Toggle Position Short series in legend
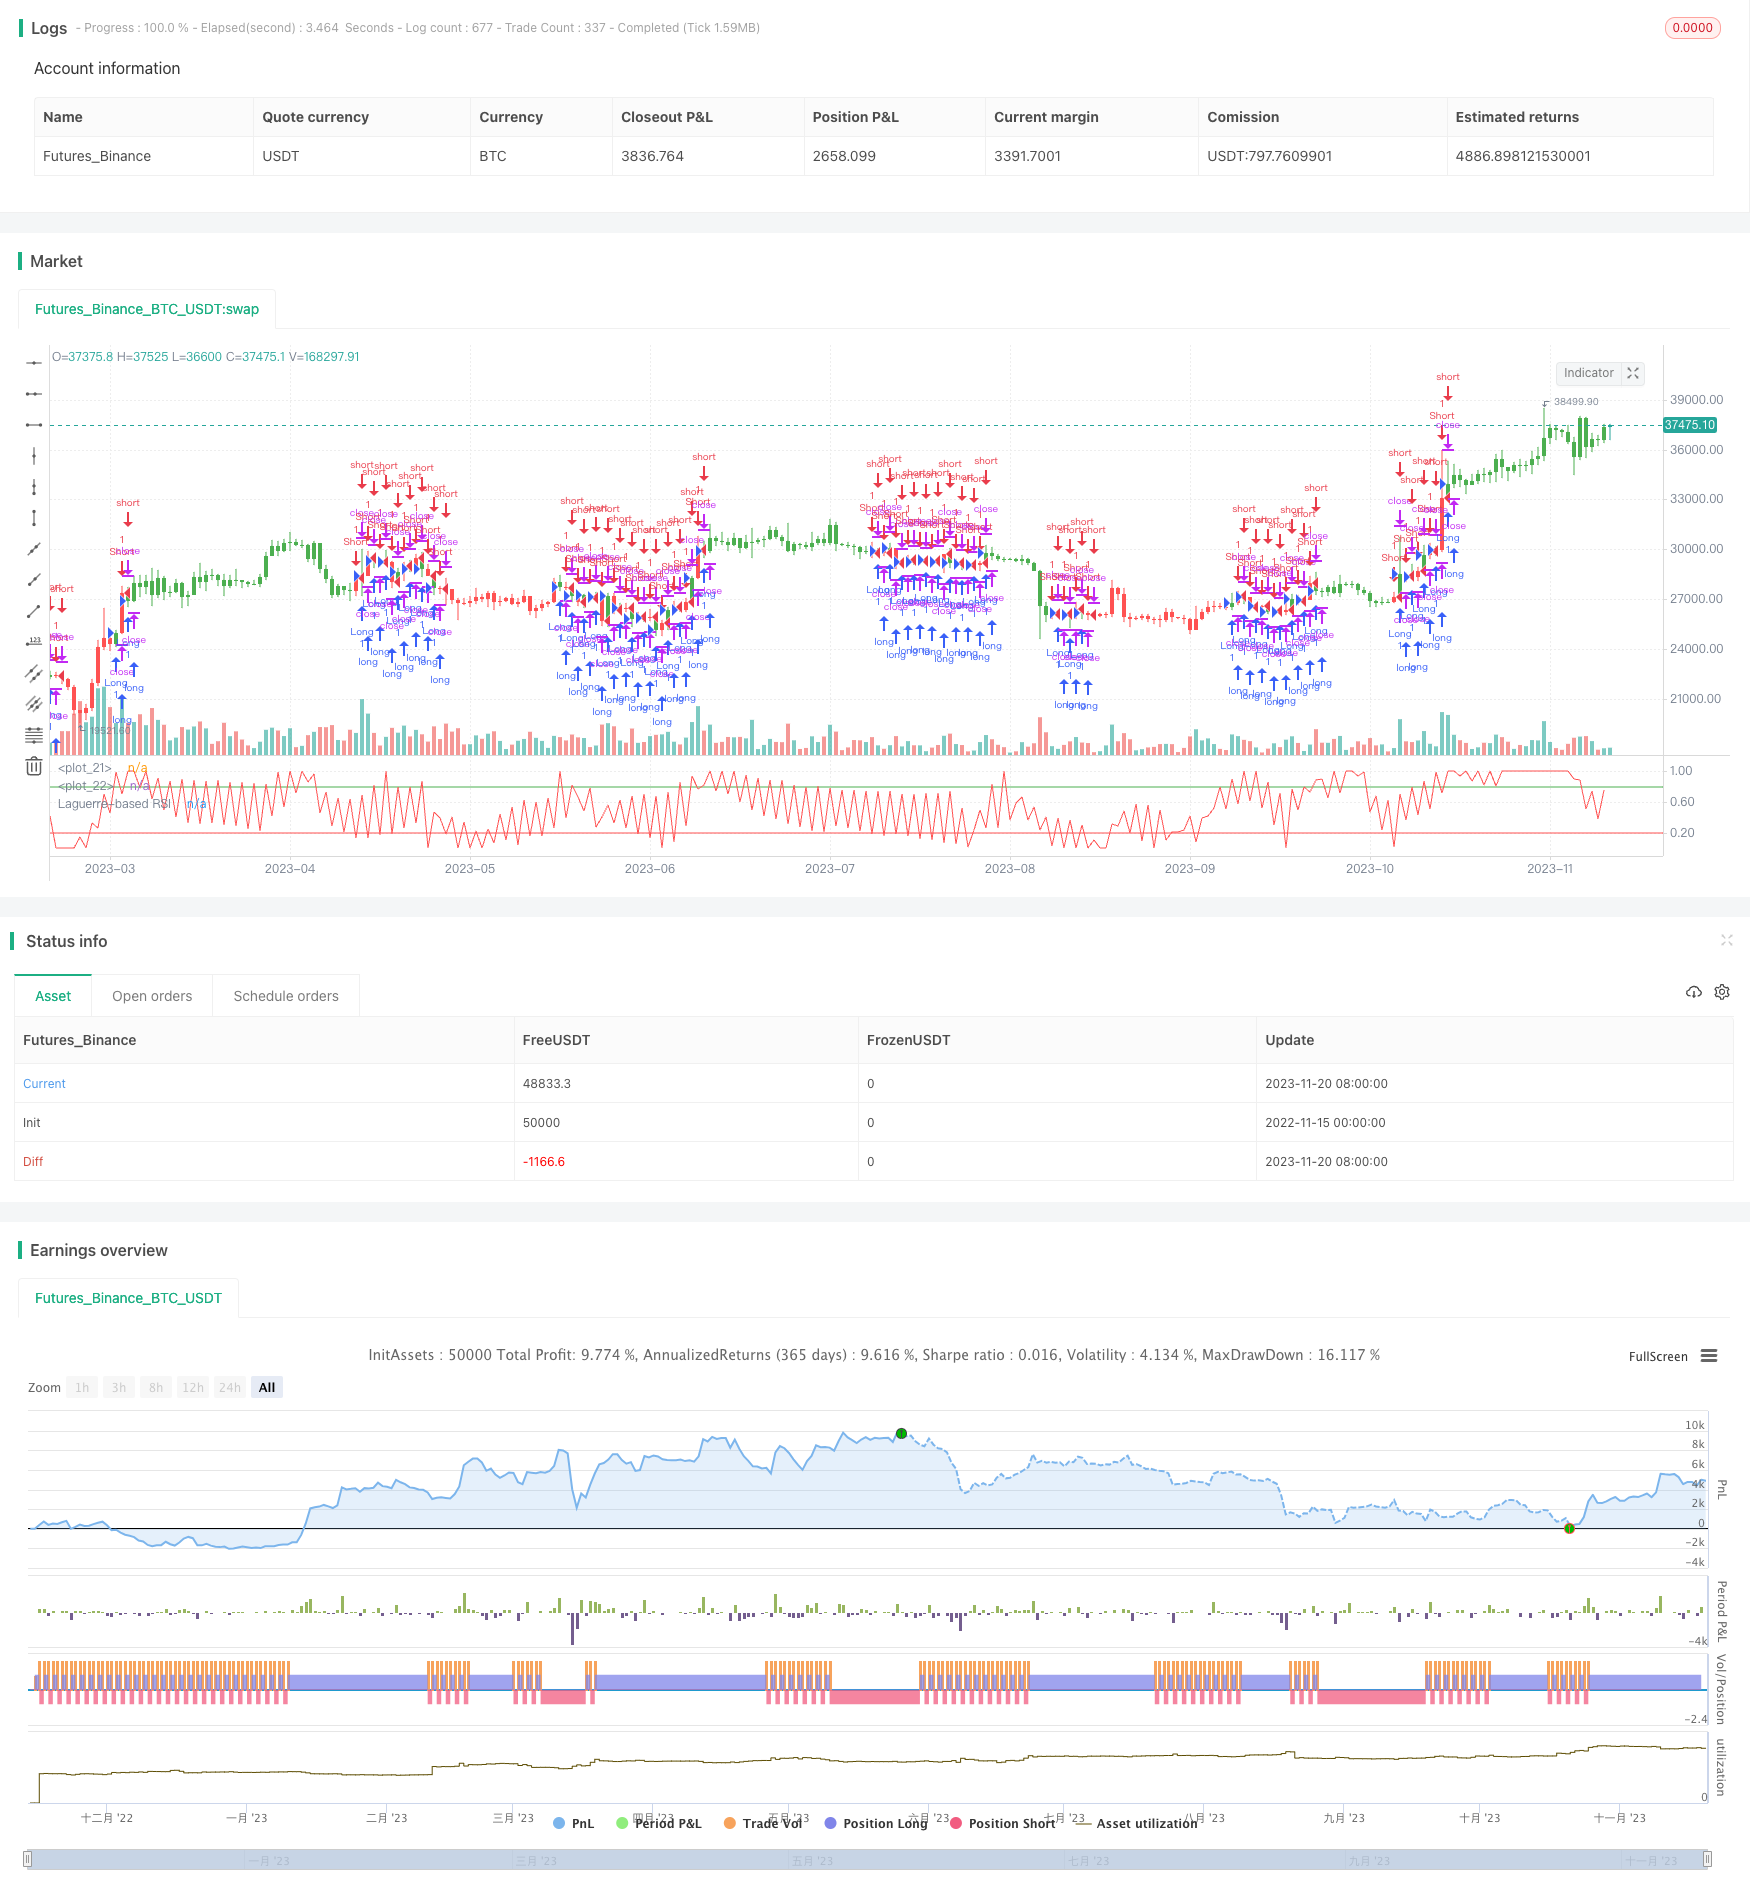1750x1898 pixels. coord(1003,1823)
